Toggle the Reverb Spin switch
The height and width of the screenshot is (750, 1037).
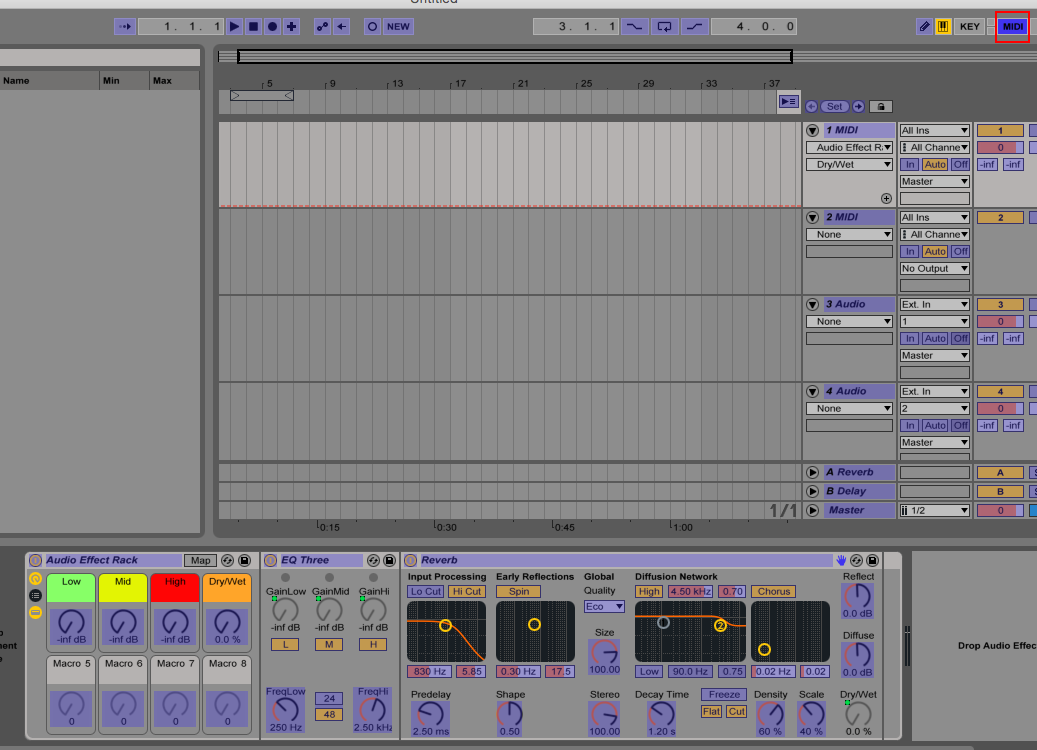[x=518, y=591]
